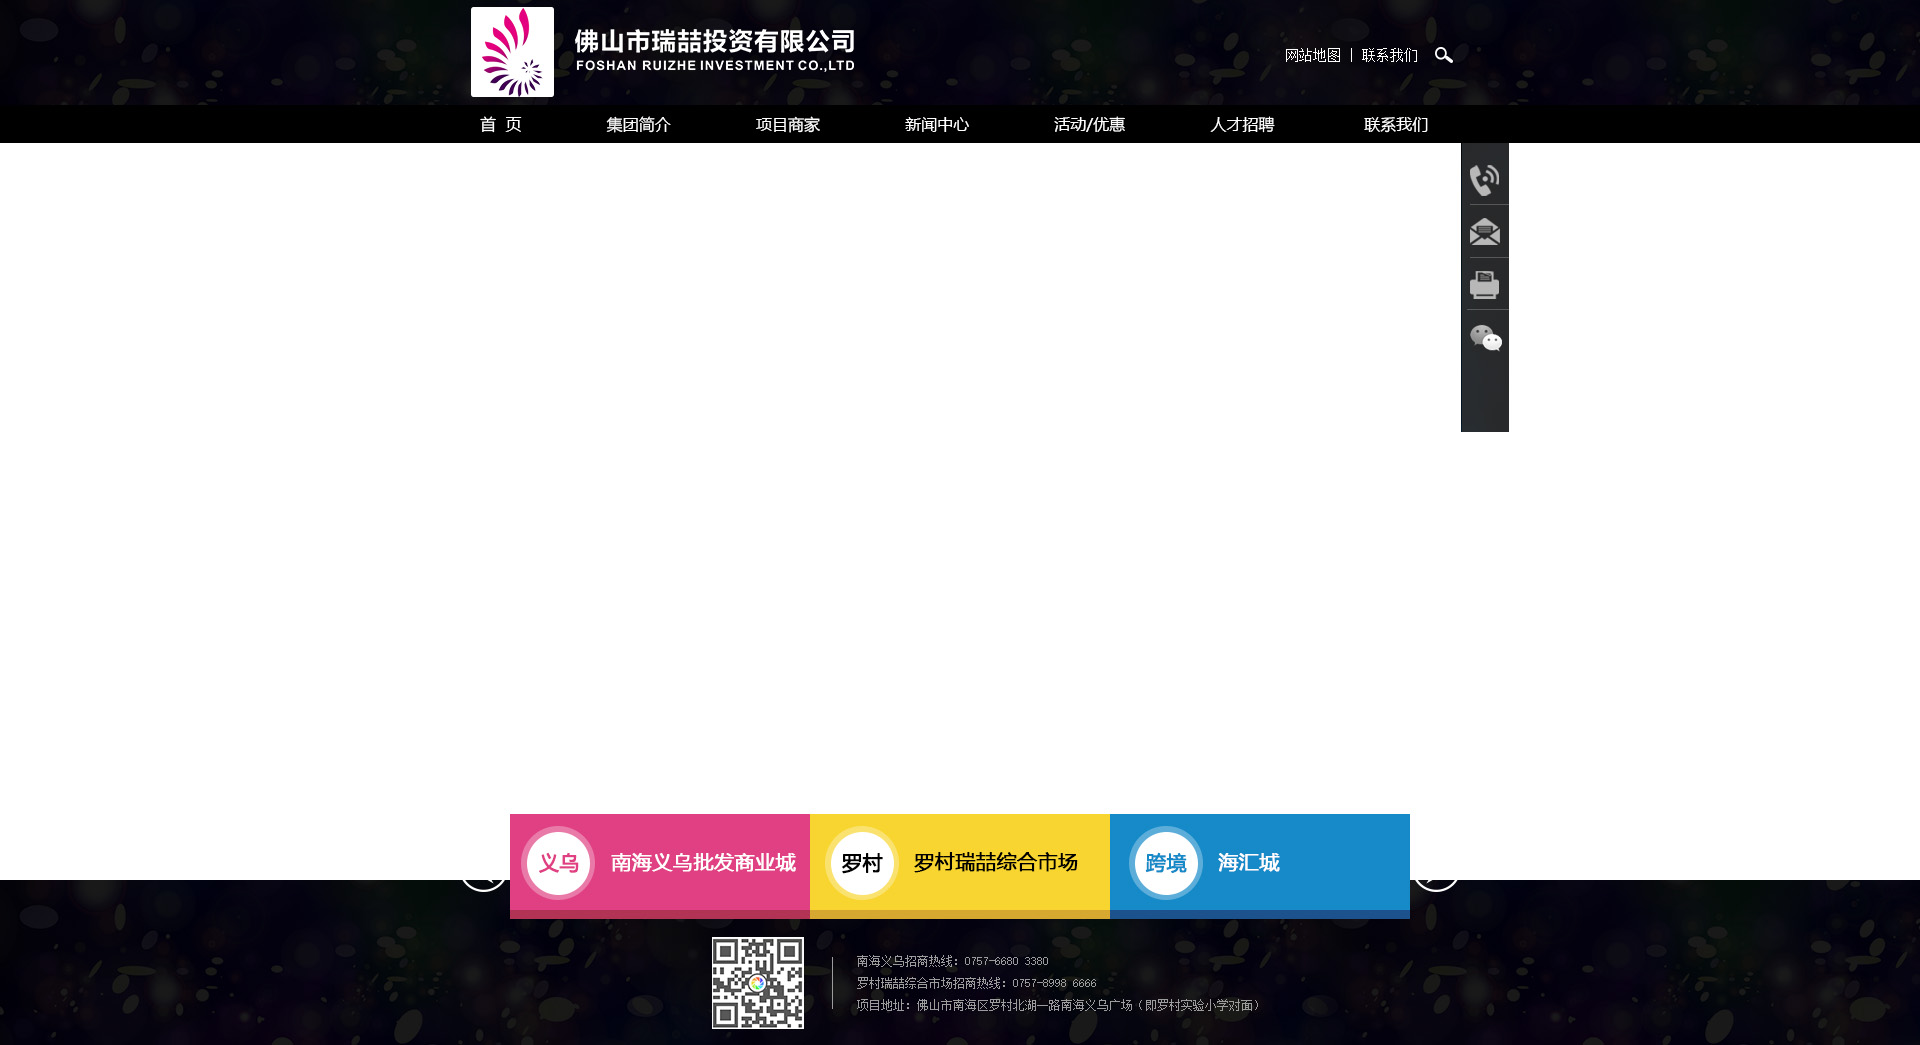Open 项目商家 in the navigation bar
The image size is (1920, 1045).
787,124
